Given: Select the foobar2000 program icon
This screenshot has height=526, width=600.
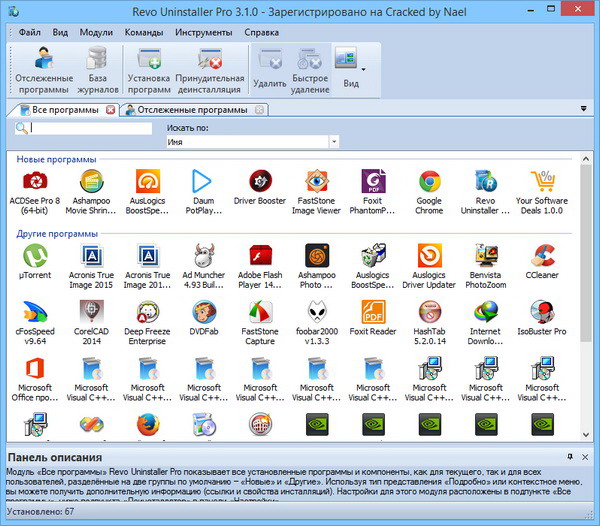Looking at the screenshot, I should (x=315, y=312).
